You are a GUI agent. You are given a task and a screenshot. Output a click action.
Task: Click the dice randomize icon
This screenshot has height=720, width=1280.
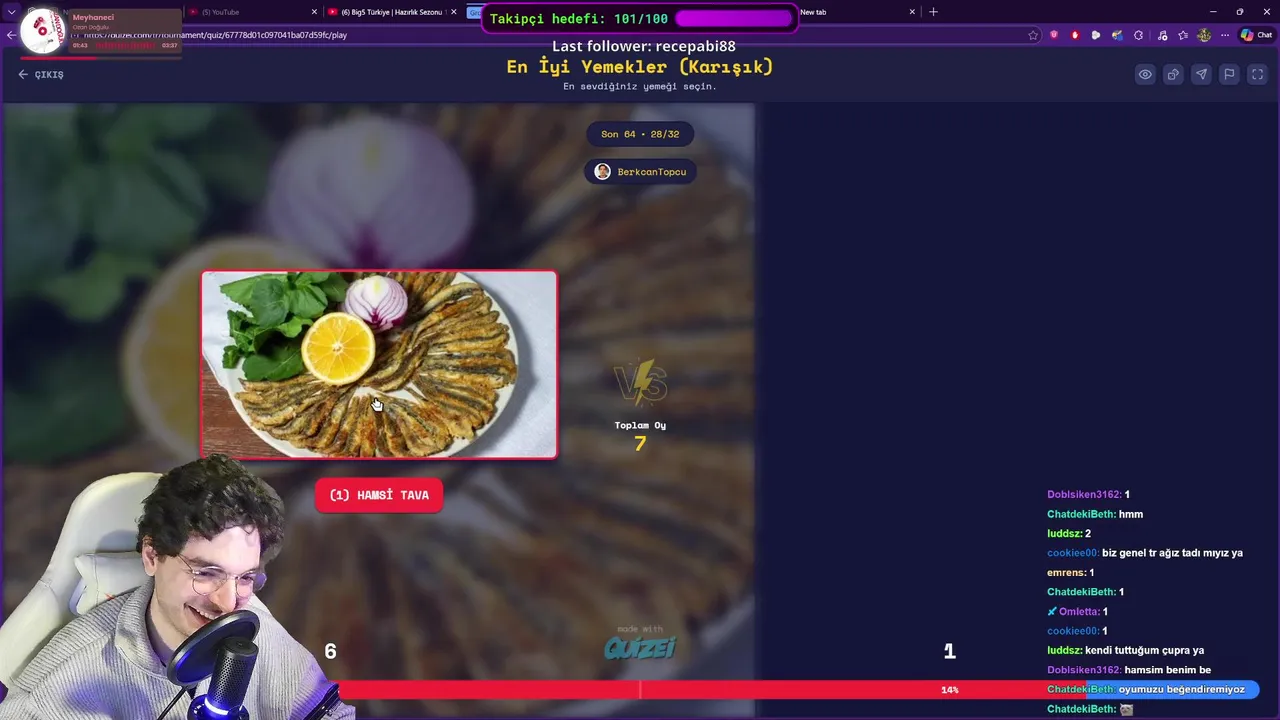[1173, 74]
